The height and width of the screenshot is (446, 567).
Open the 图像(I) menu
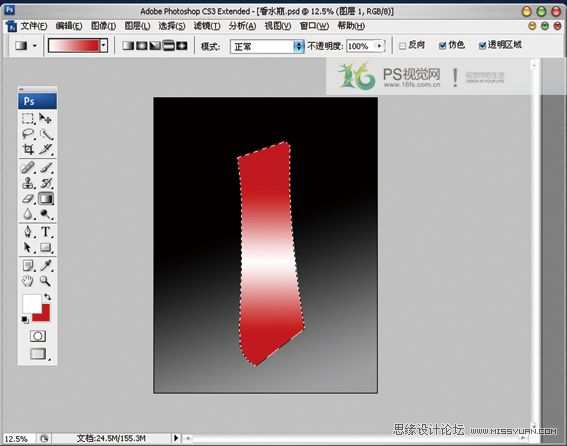(x=103, y=26)
